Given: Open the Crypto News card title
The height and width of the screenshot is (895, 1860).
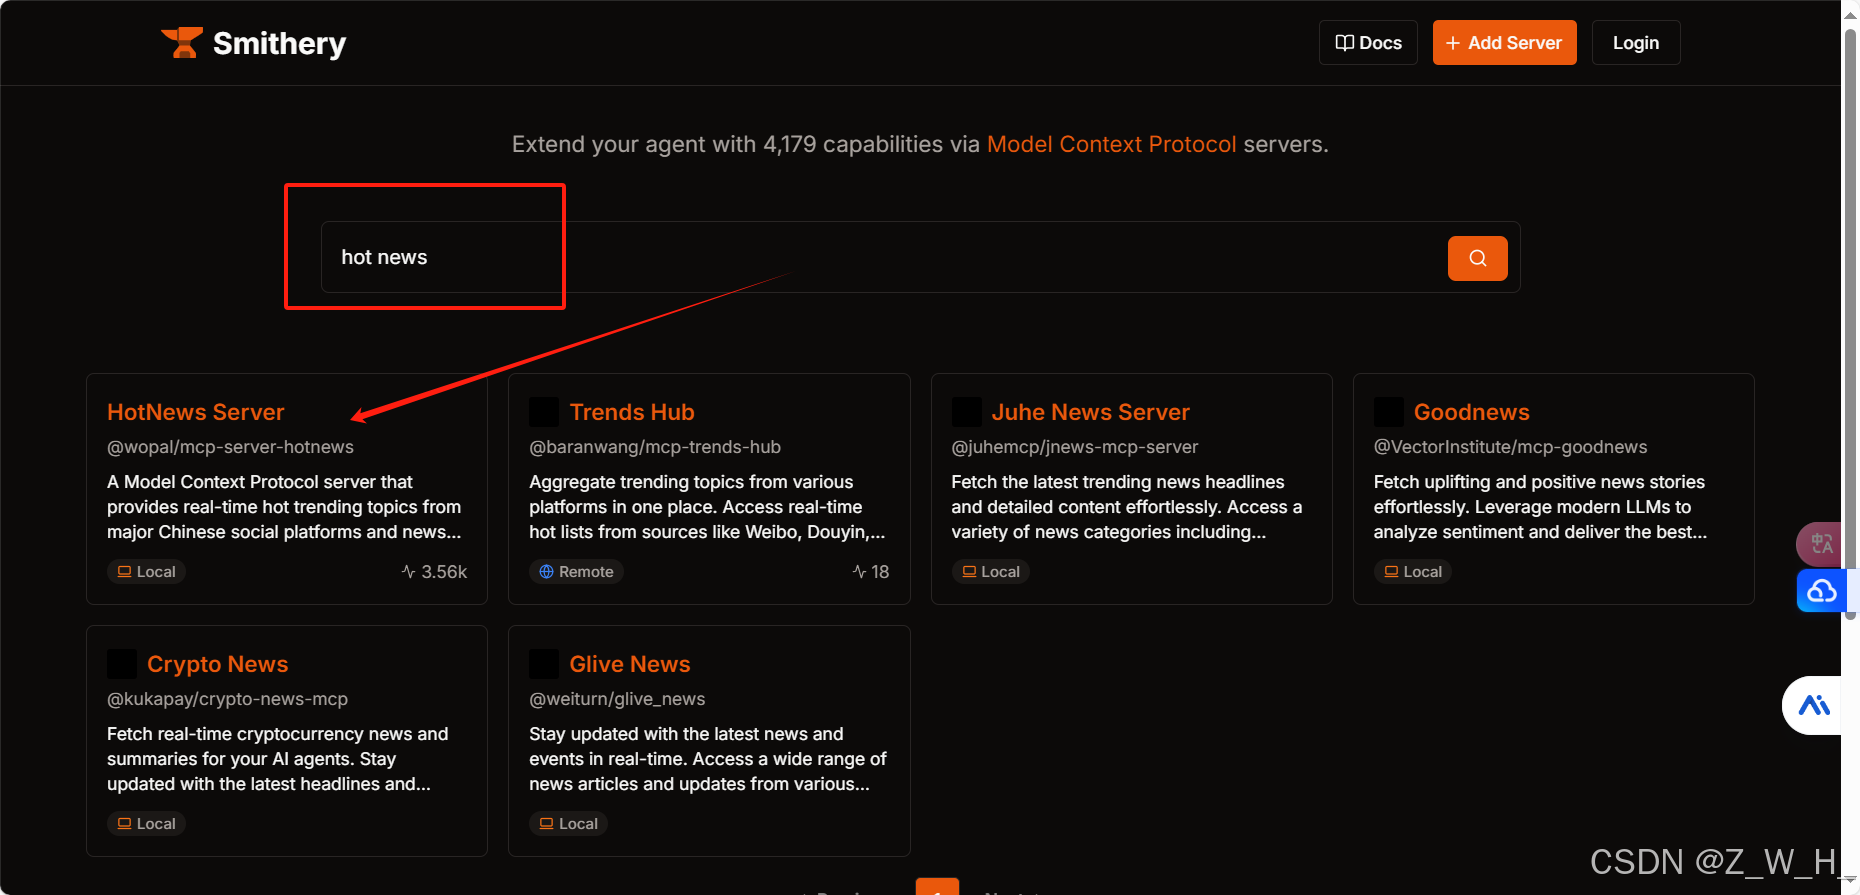Looking at the screenshot, I should coord(218,664).
